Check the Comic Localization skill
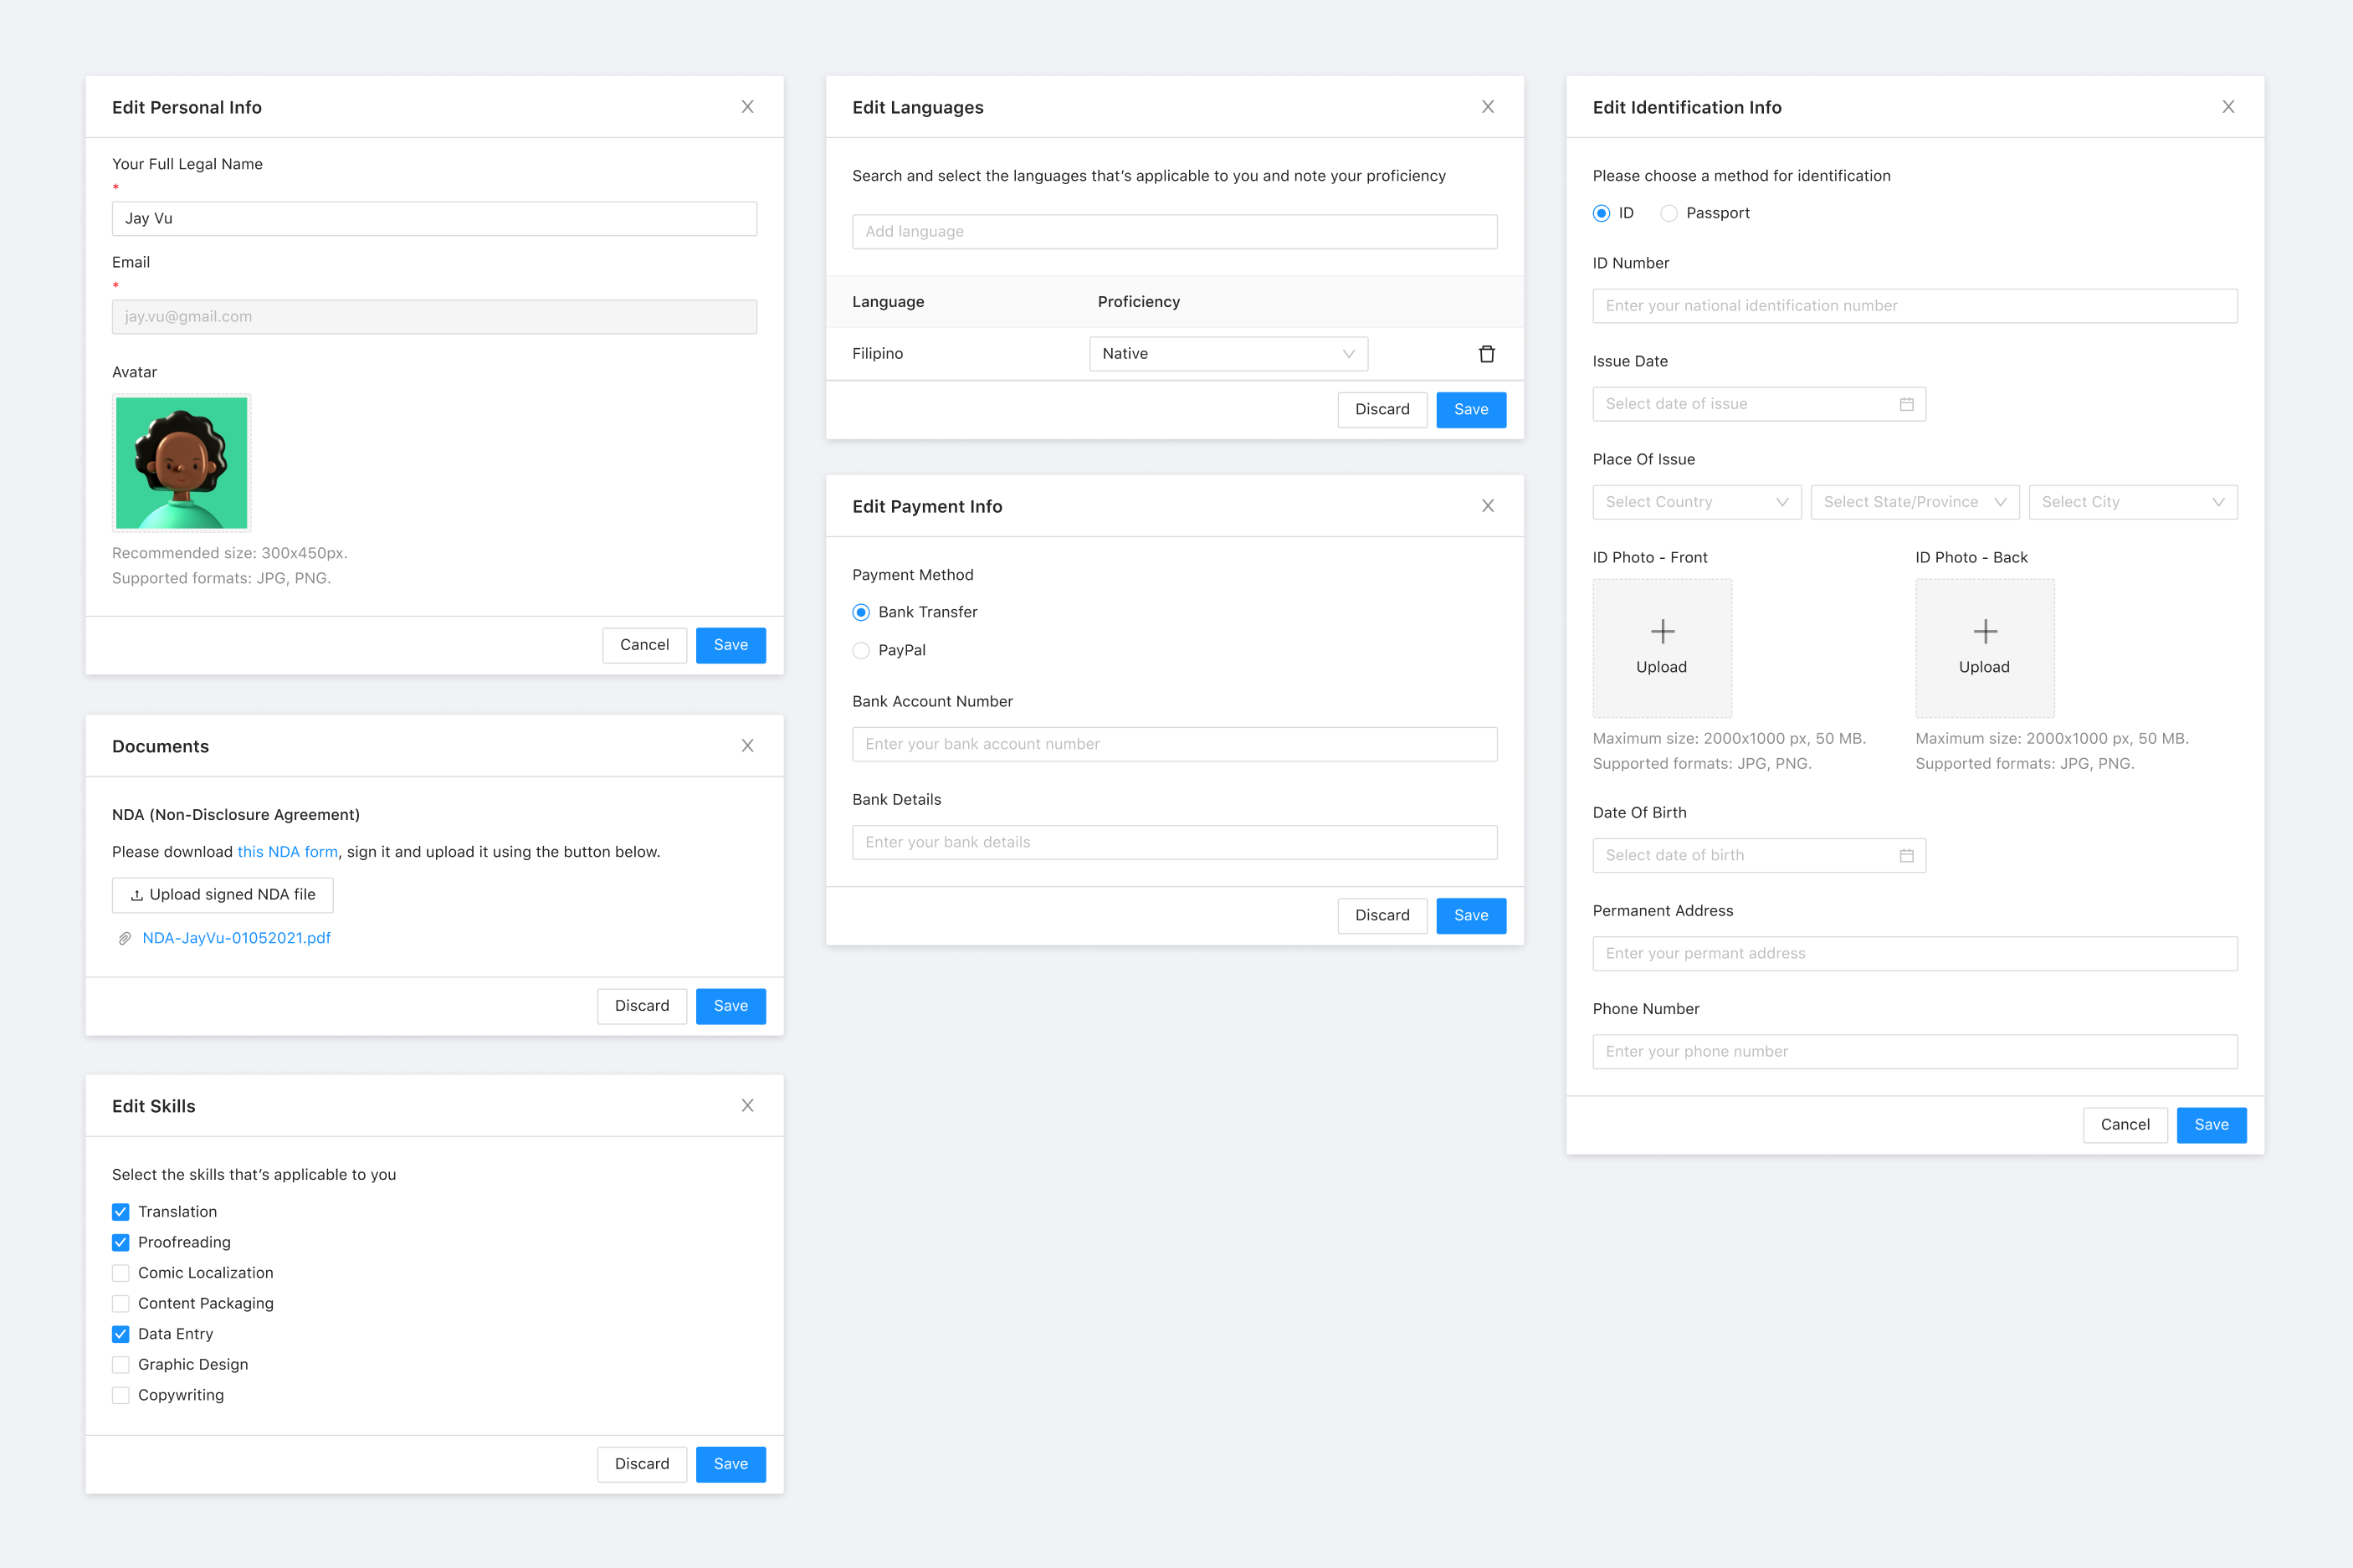Viewport: 2353px width, 1568px height. click(x=121, y=1273)
